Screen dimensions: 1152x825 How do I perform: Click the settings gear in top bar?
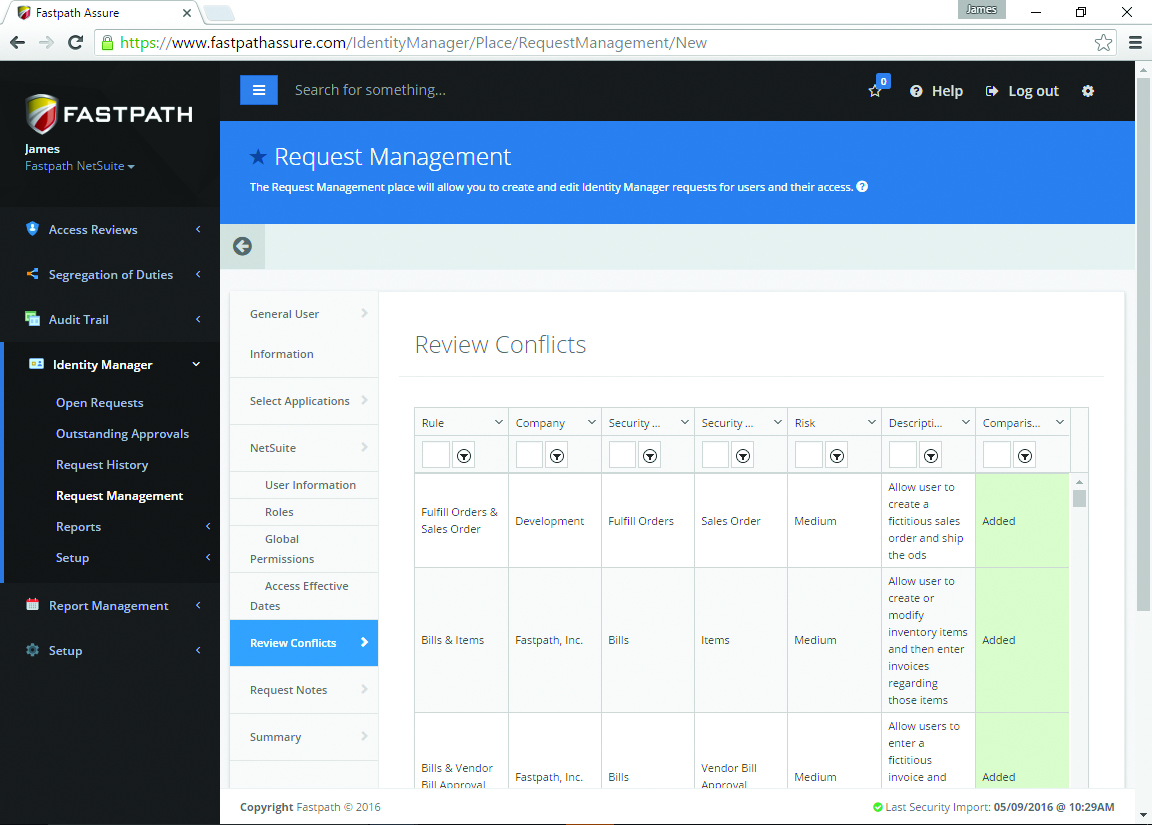(1088, 90)
